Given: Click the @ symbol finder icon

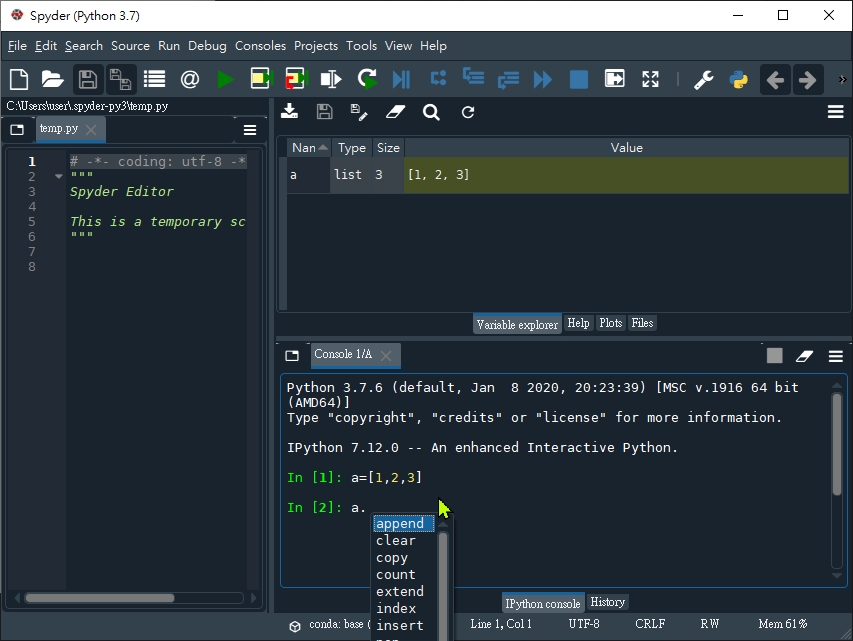Looking at the screenshot, I should point(189,79).
